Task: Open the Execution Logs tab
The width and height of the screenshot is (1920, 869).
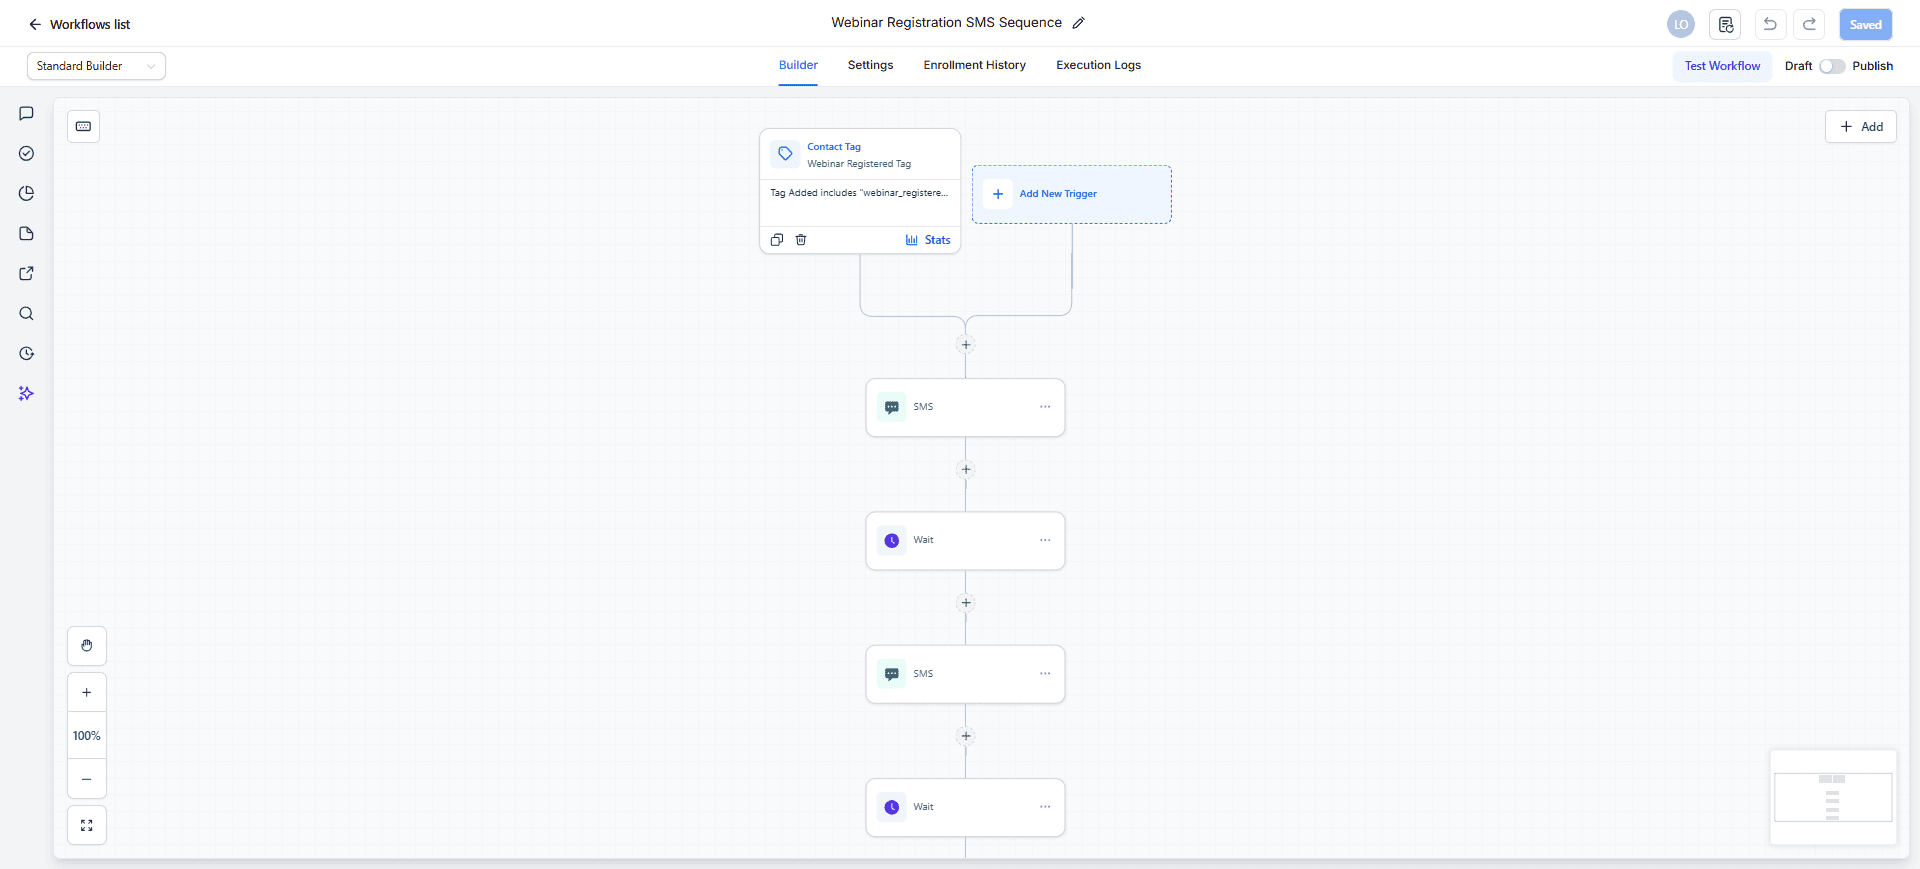Action: pos(1098,65)
